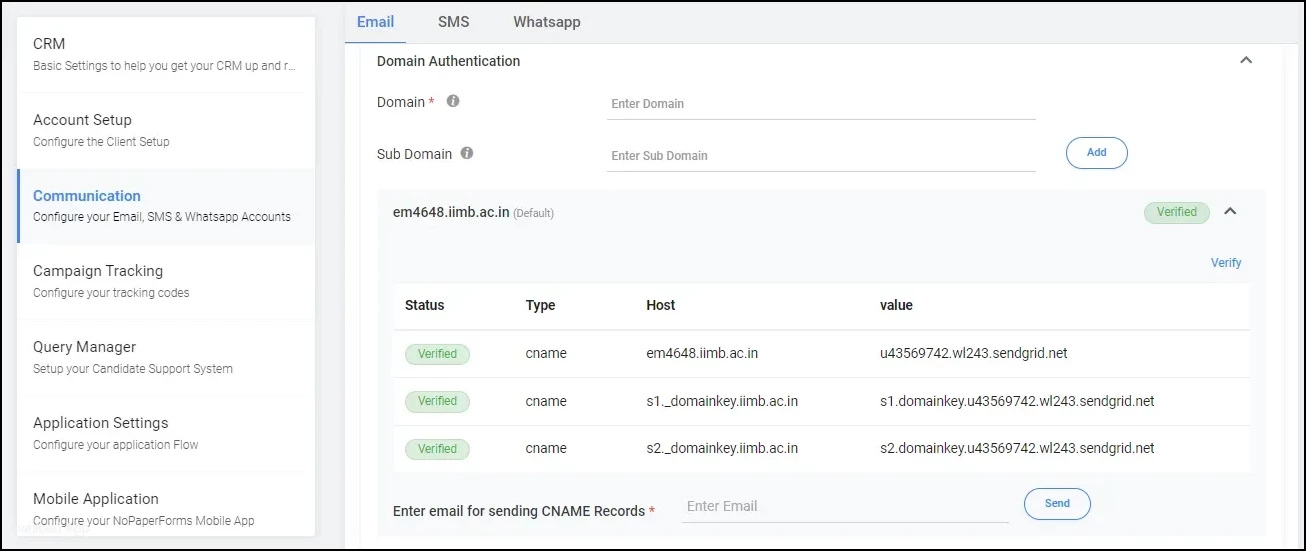1306x551 pixels.
Task: Click the info icon beside Sub Domain
Action: (467, 154)
